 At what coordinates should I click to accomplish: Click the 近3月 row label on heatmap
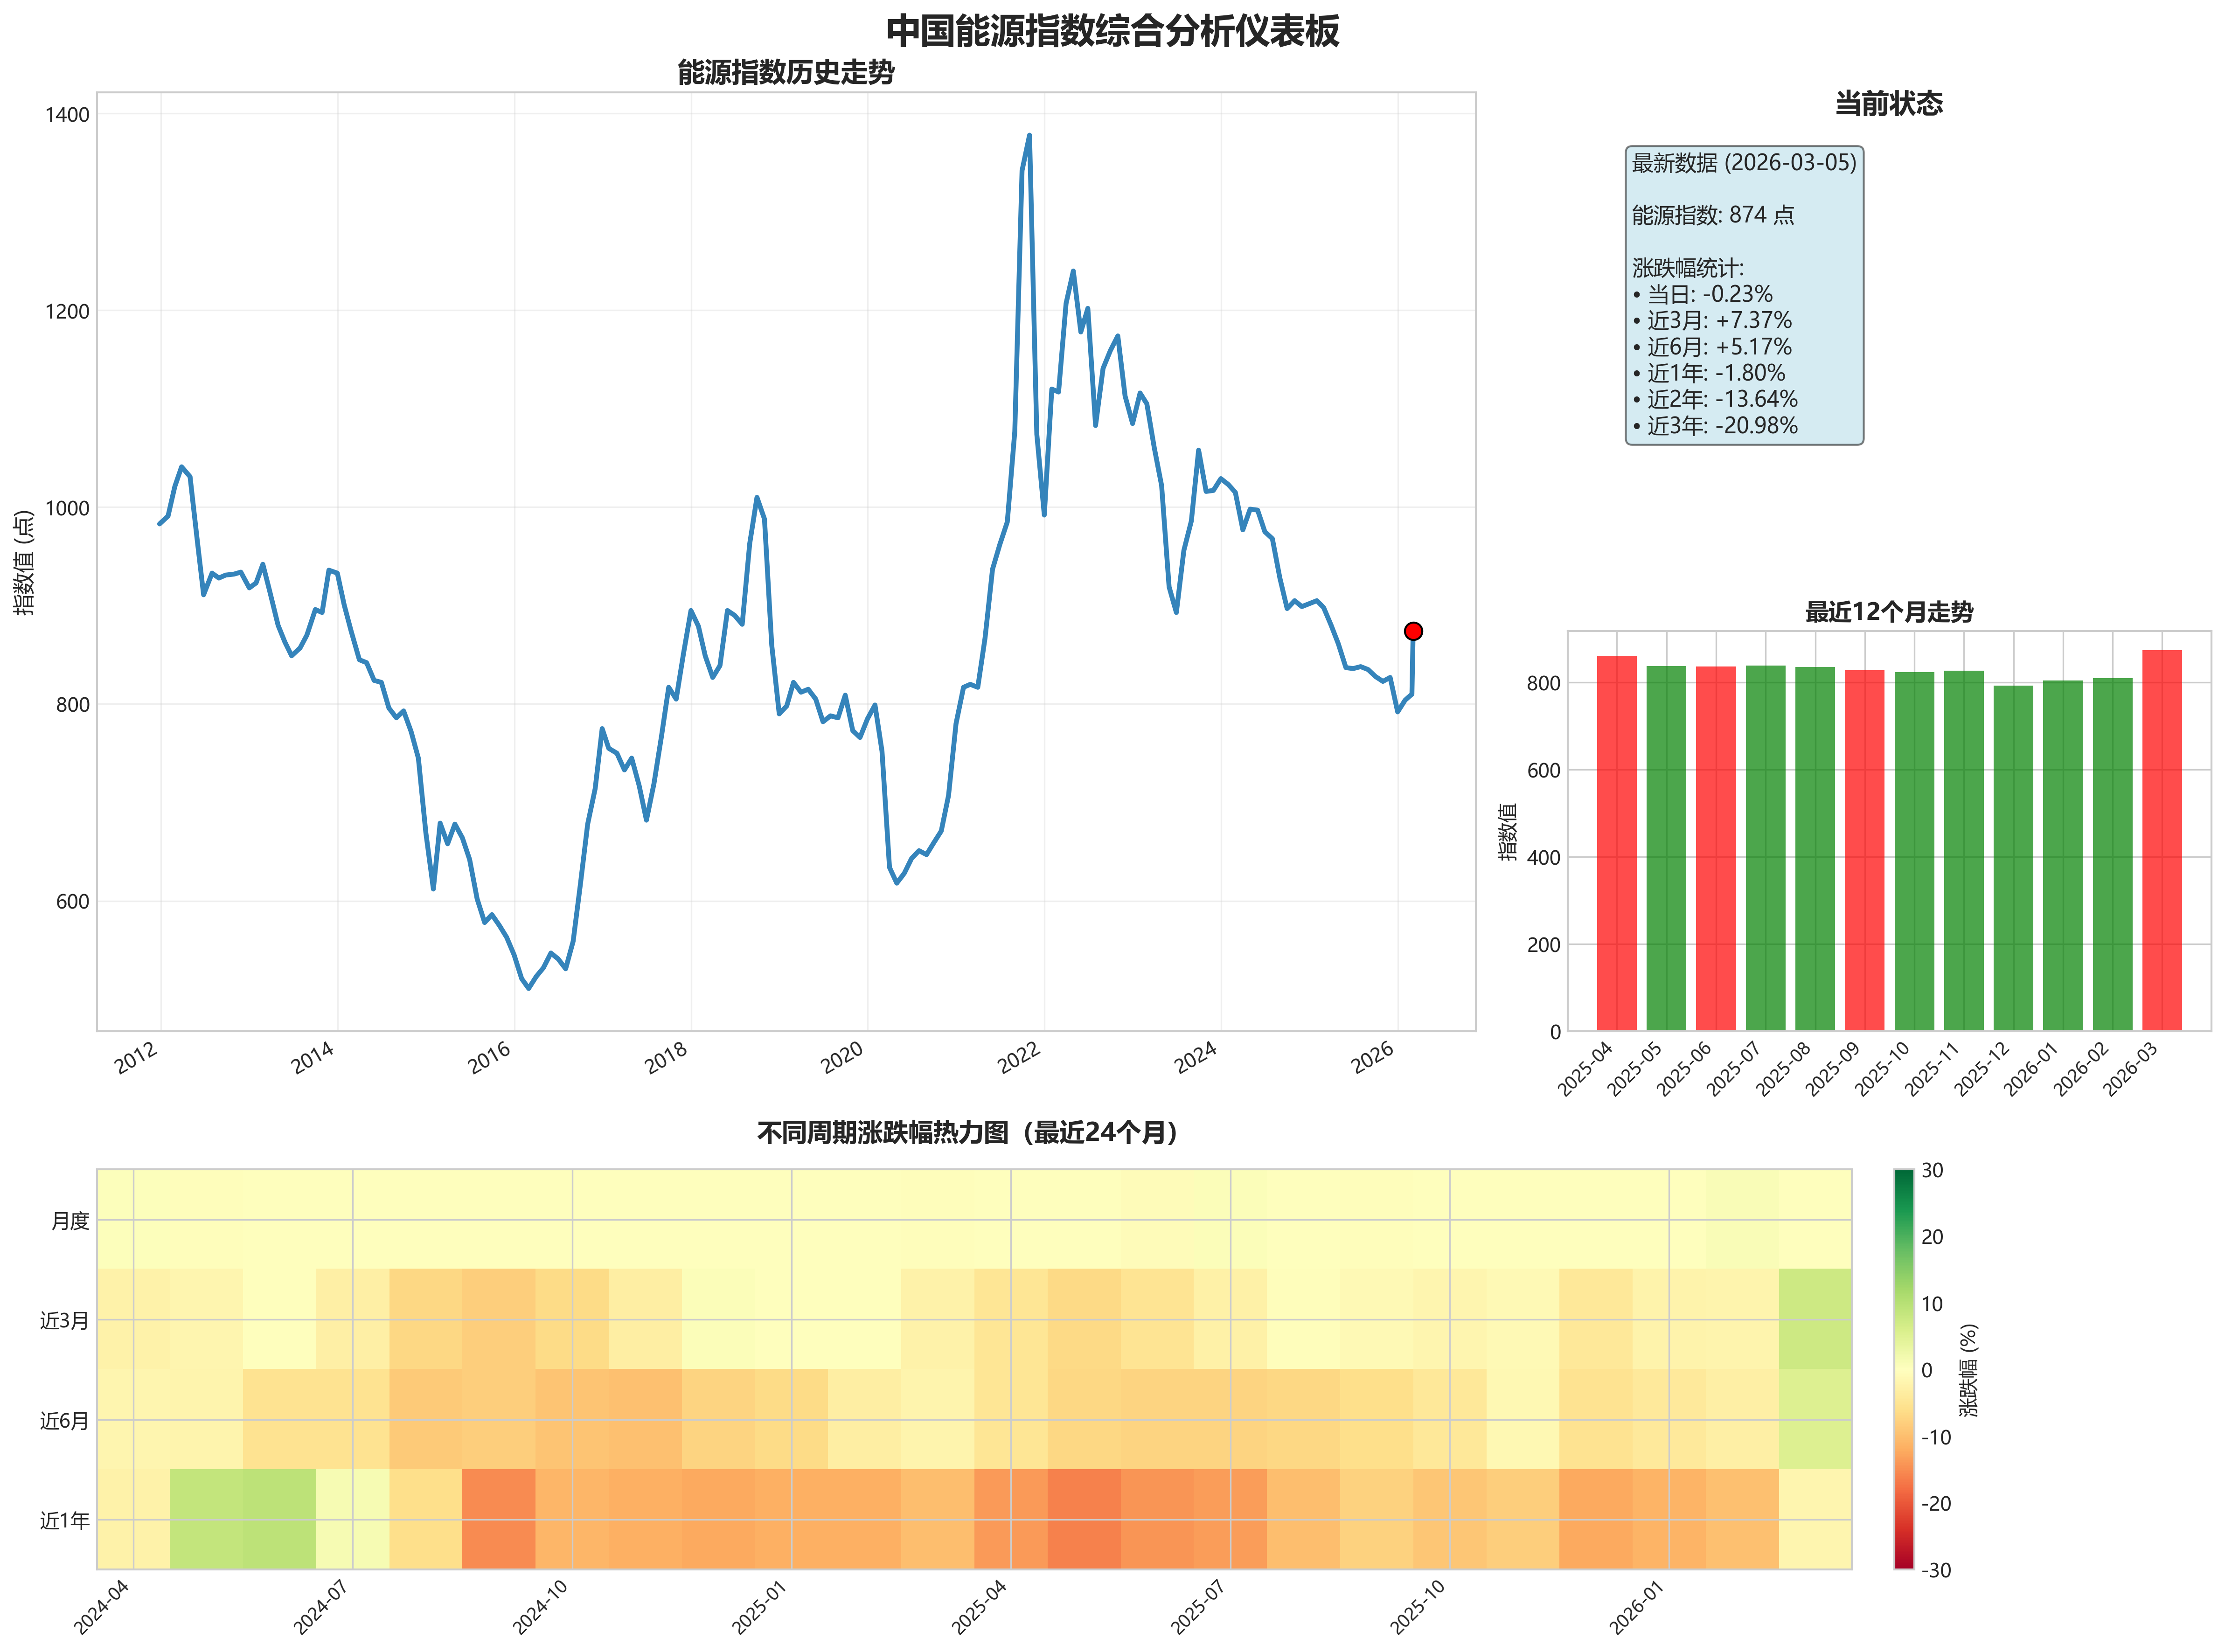tap(64, 1321)
